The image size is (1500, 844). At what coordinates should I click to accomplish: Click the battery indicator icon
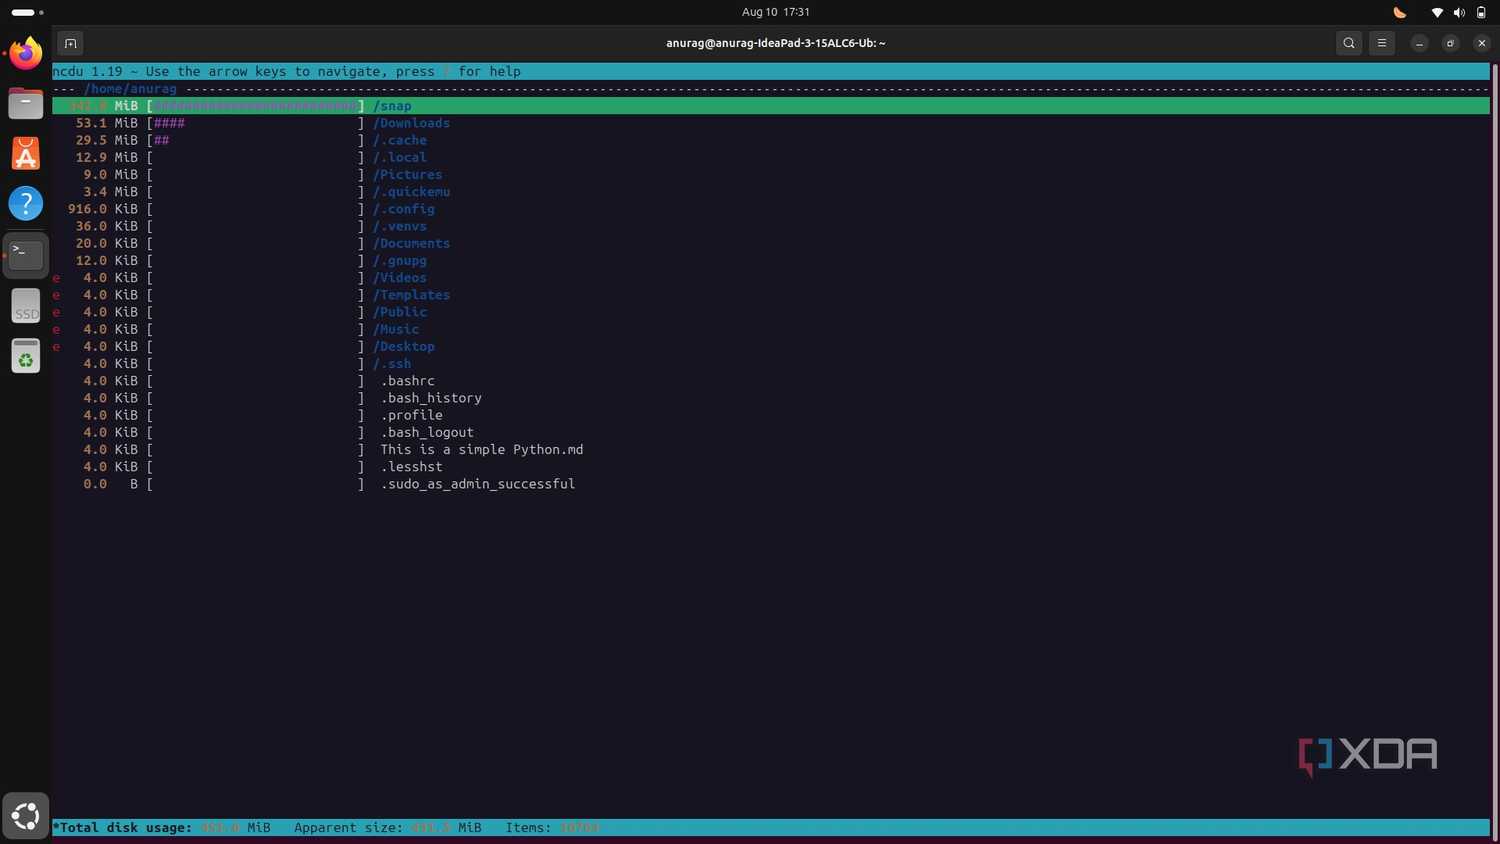1481,12
